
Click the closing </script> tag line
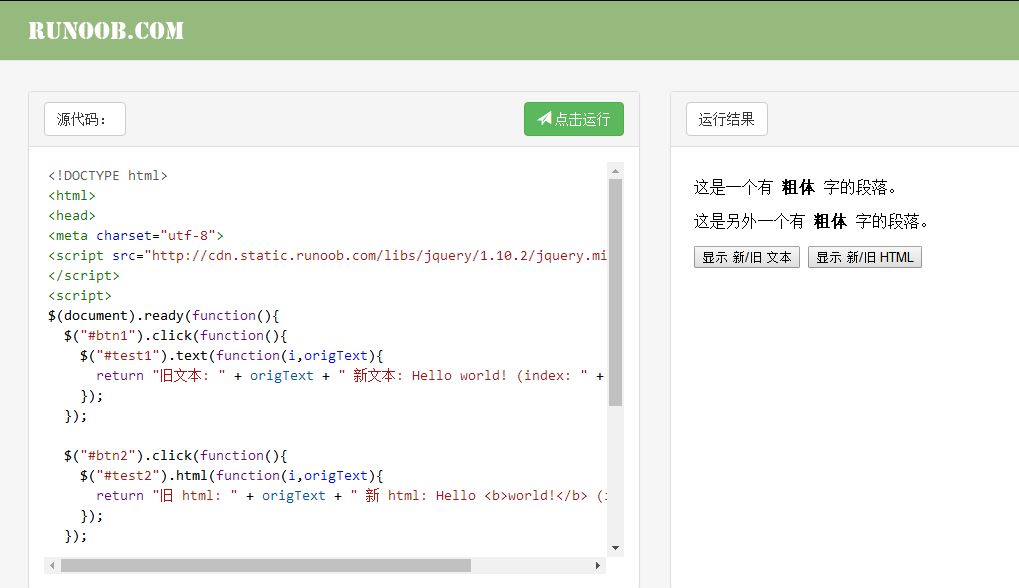point(84,275)
